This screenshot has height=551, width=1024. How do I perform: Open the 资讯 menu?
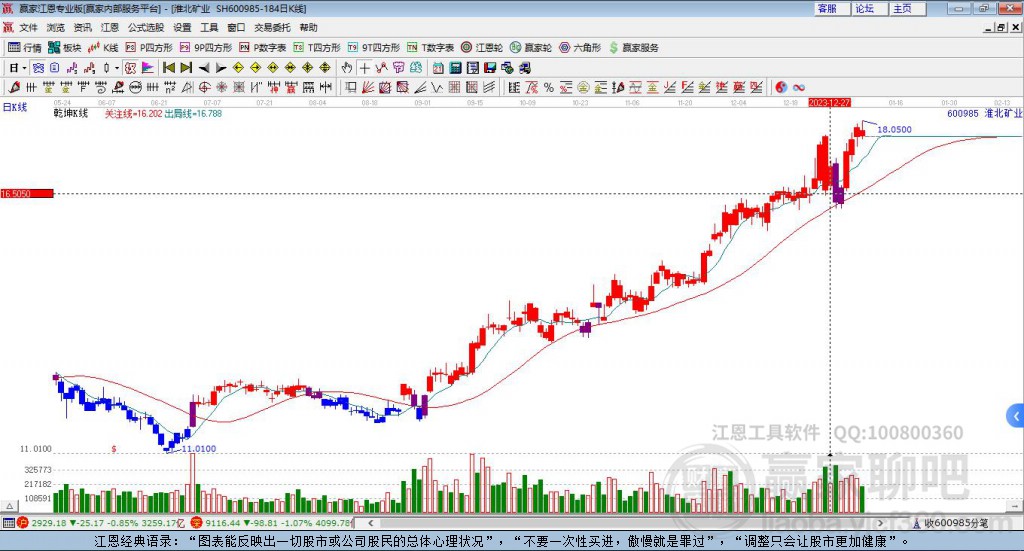point(82,27)
